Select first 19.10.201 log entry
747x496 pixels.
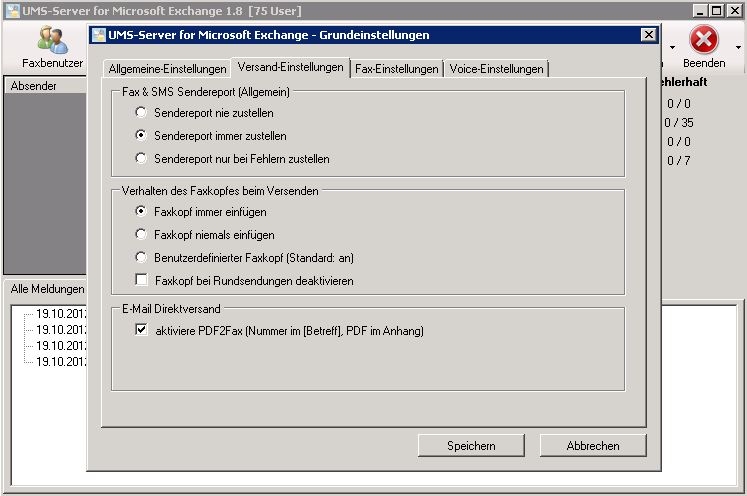pyautogui.click(x=61, y=314)
